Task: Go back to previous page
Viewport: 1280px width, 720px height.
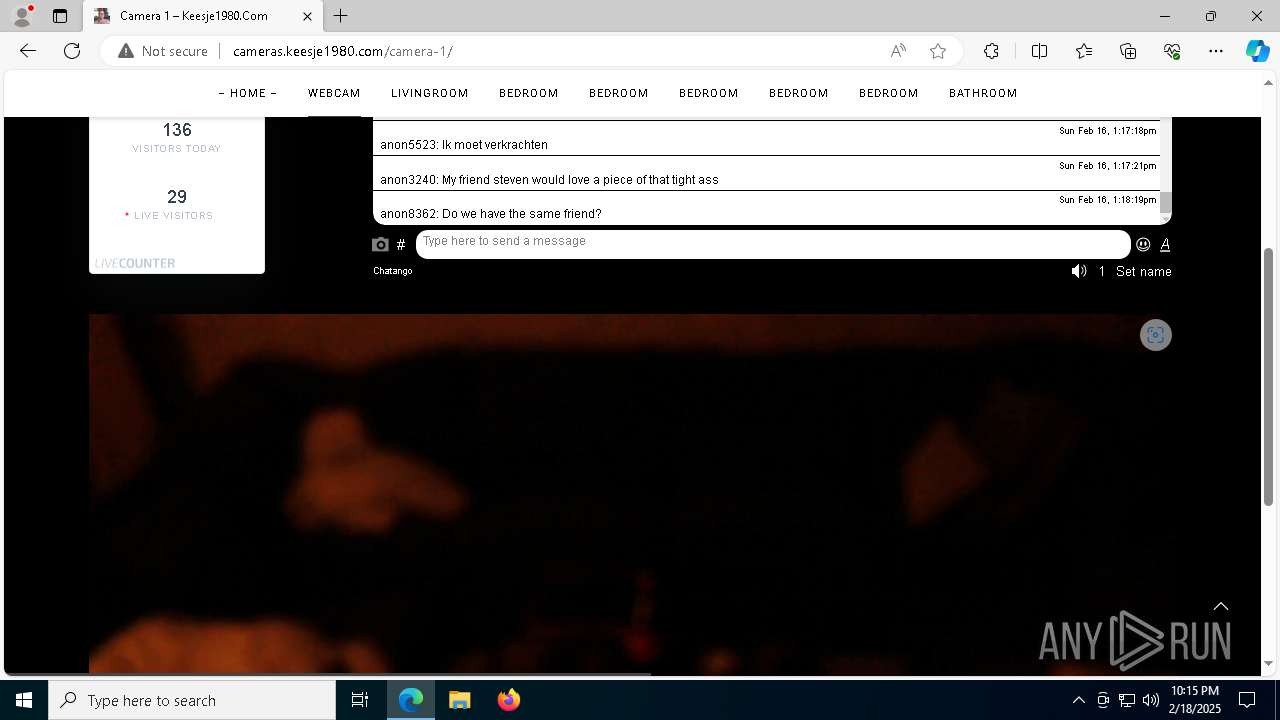Action: click(x=28, y=51)
